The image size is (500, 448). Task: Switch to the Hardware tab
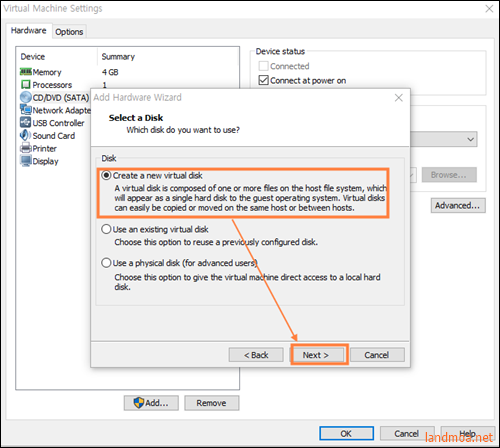click(29, 30)
